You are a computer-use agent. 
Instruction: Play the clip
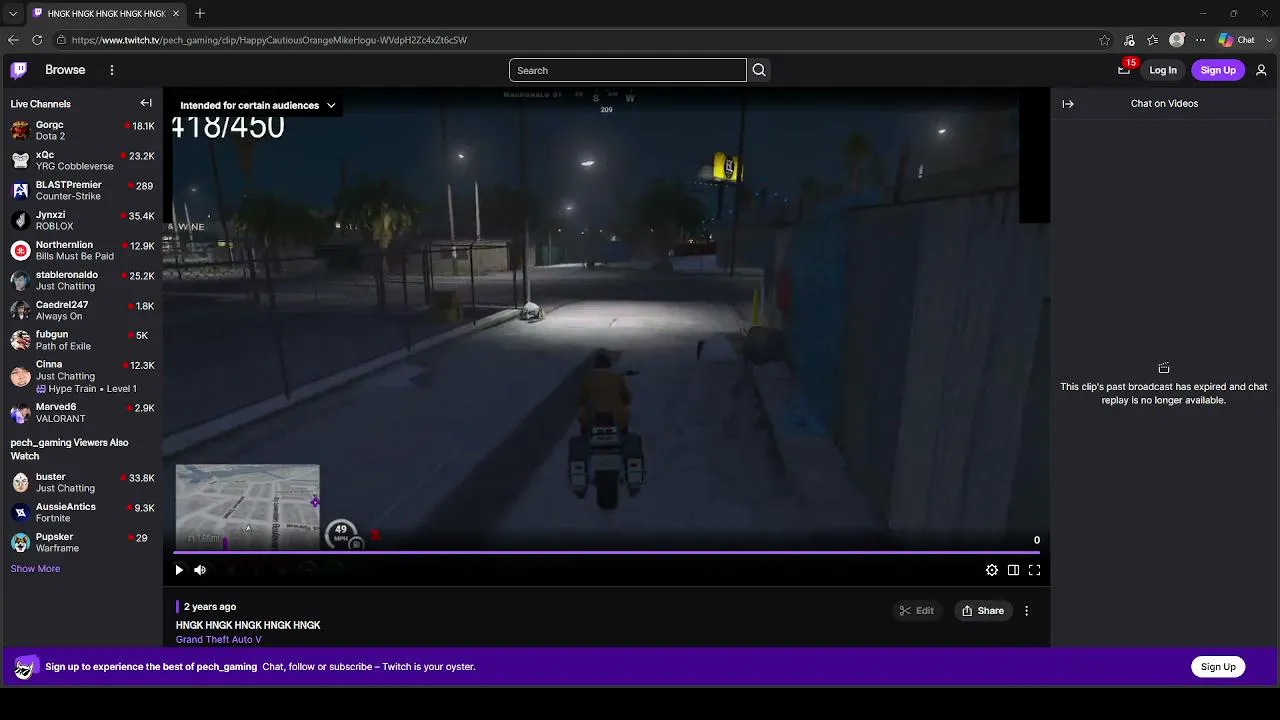[179, 570]
